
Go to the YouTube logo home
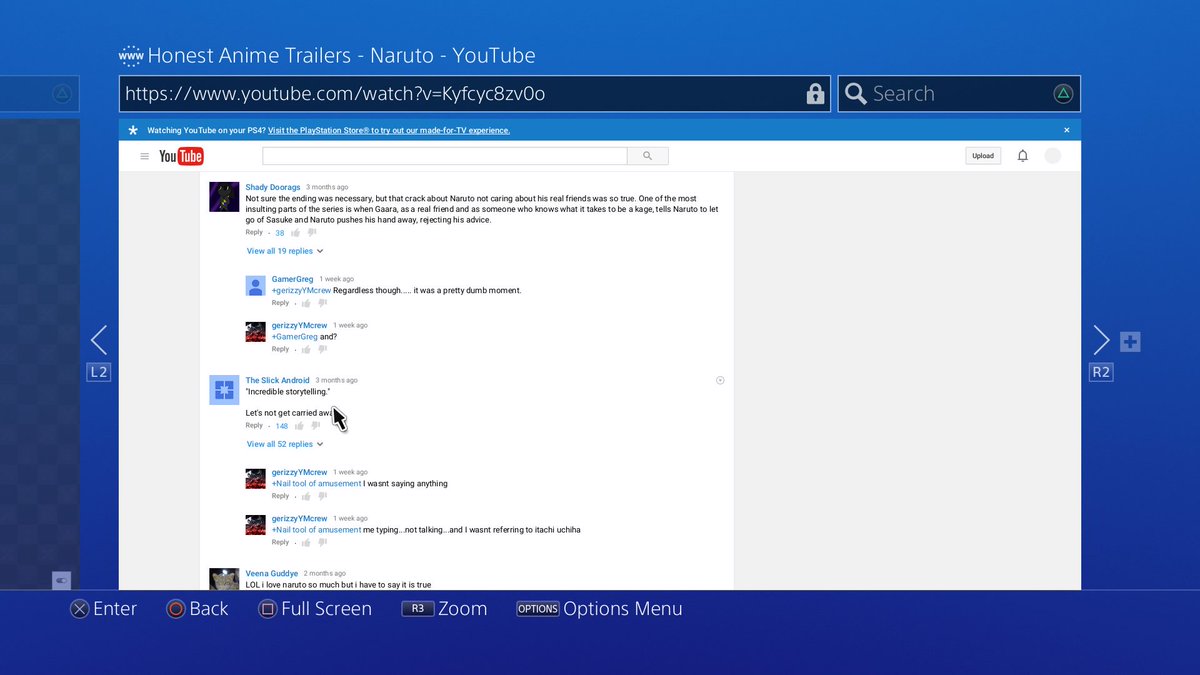[x=181, y=156]
